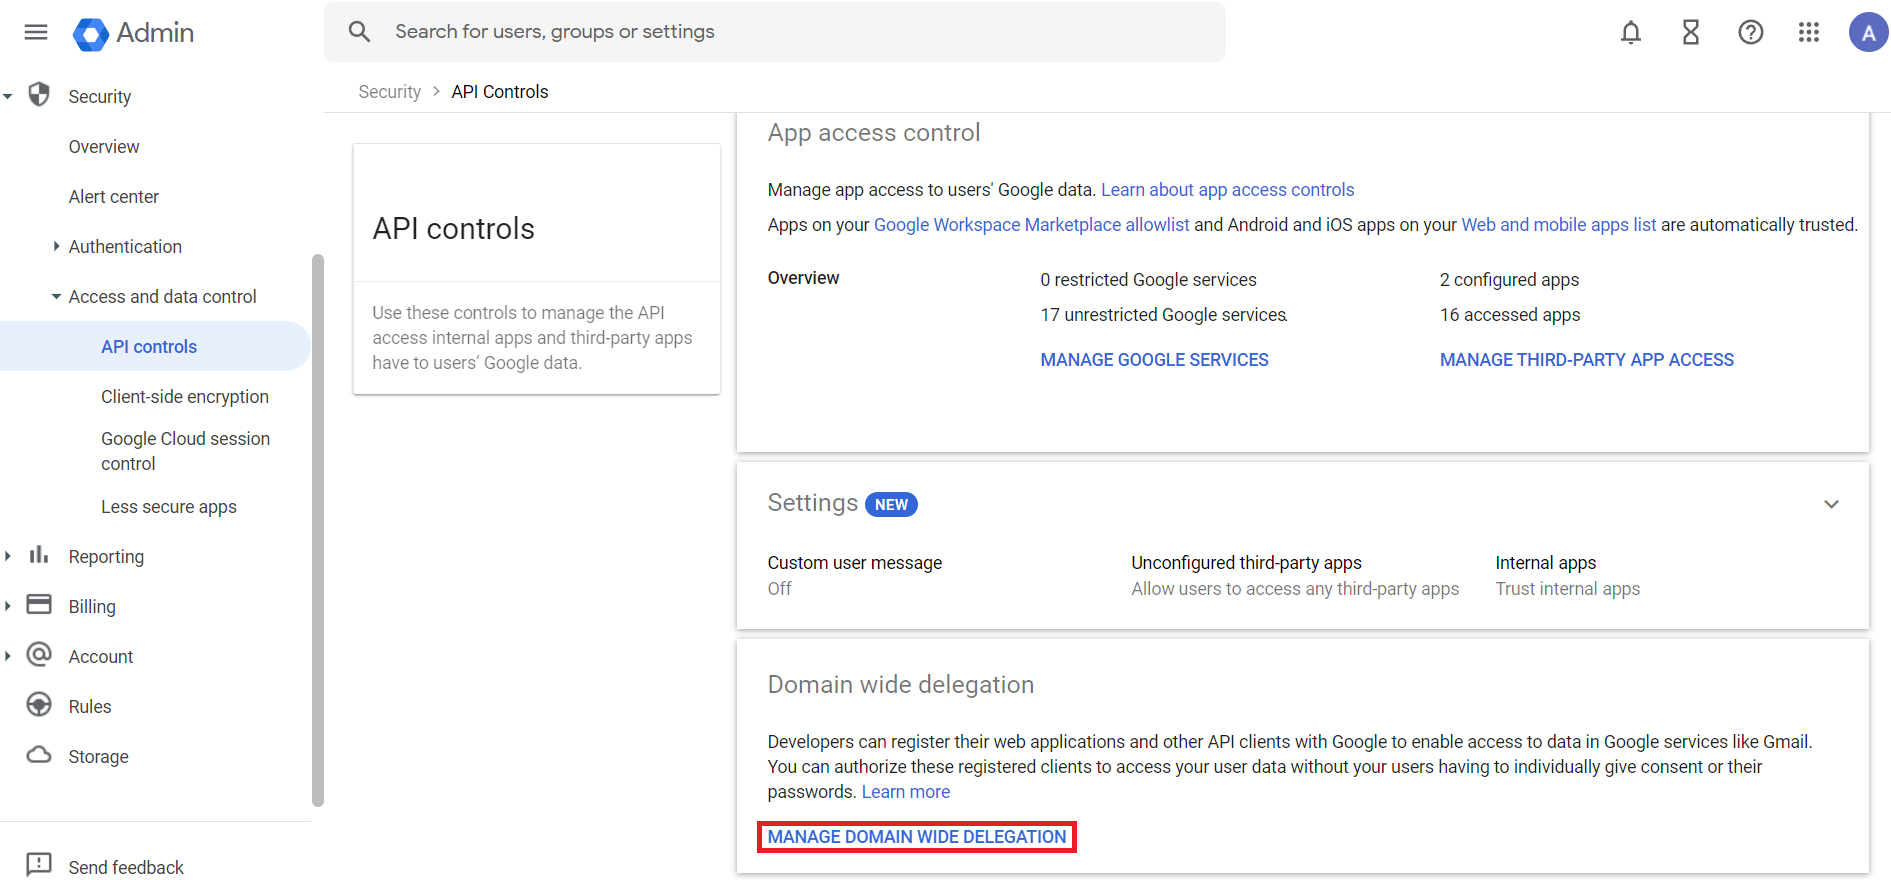Open the account avatar menu
1891x880 pixels.
pos(1868,32)
